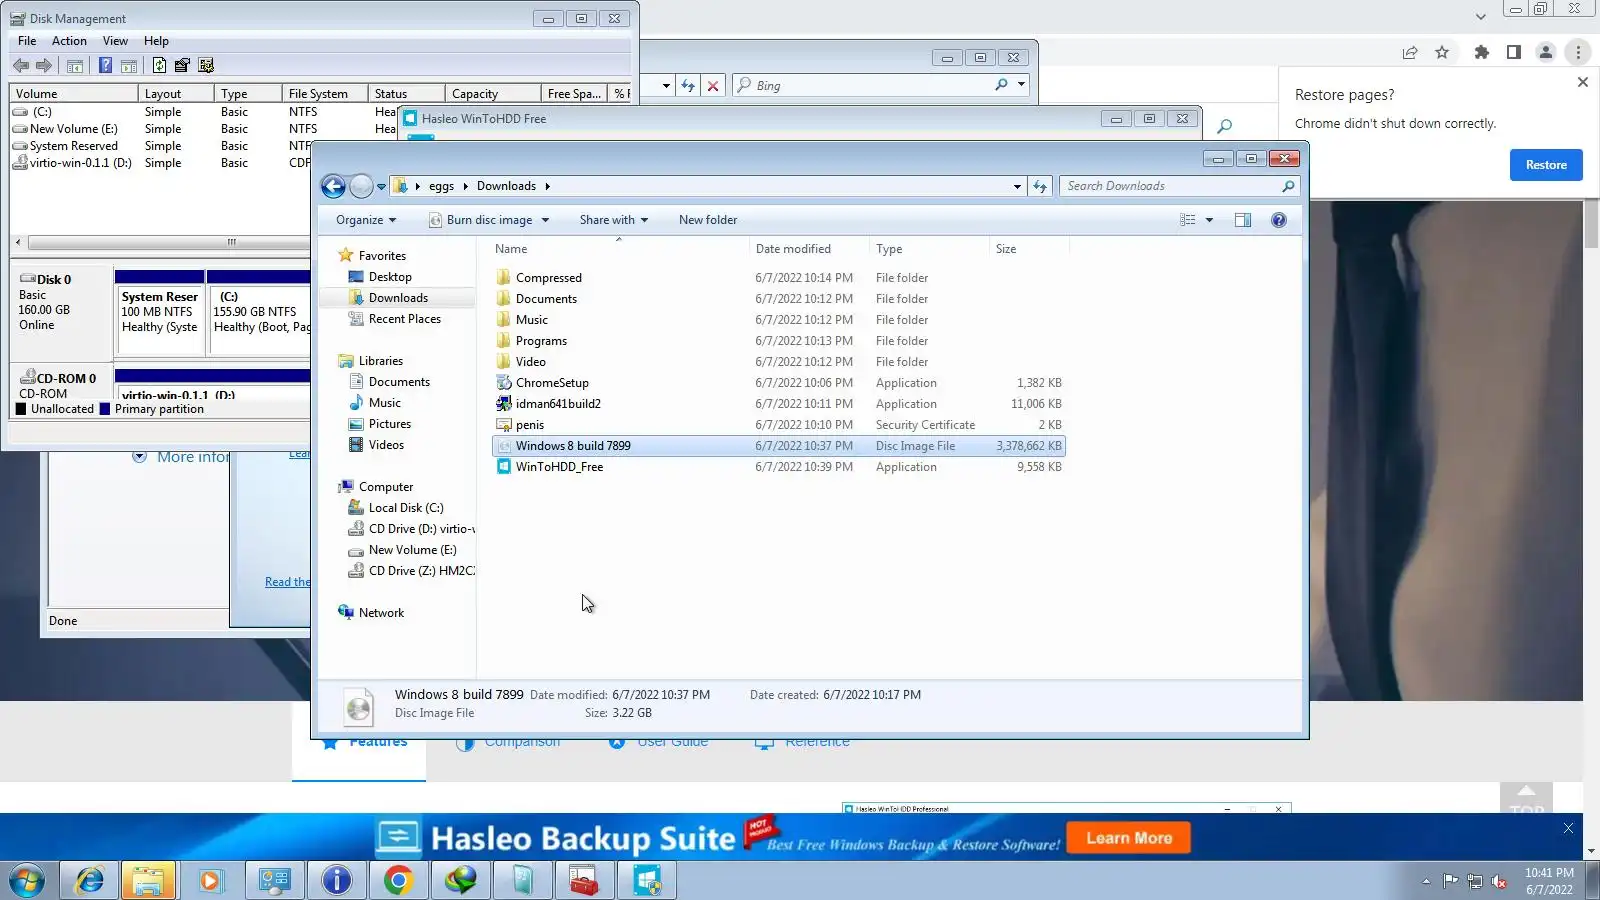Expand the eggs breadcrumb arrow in address bar

click(465, 186)
